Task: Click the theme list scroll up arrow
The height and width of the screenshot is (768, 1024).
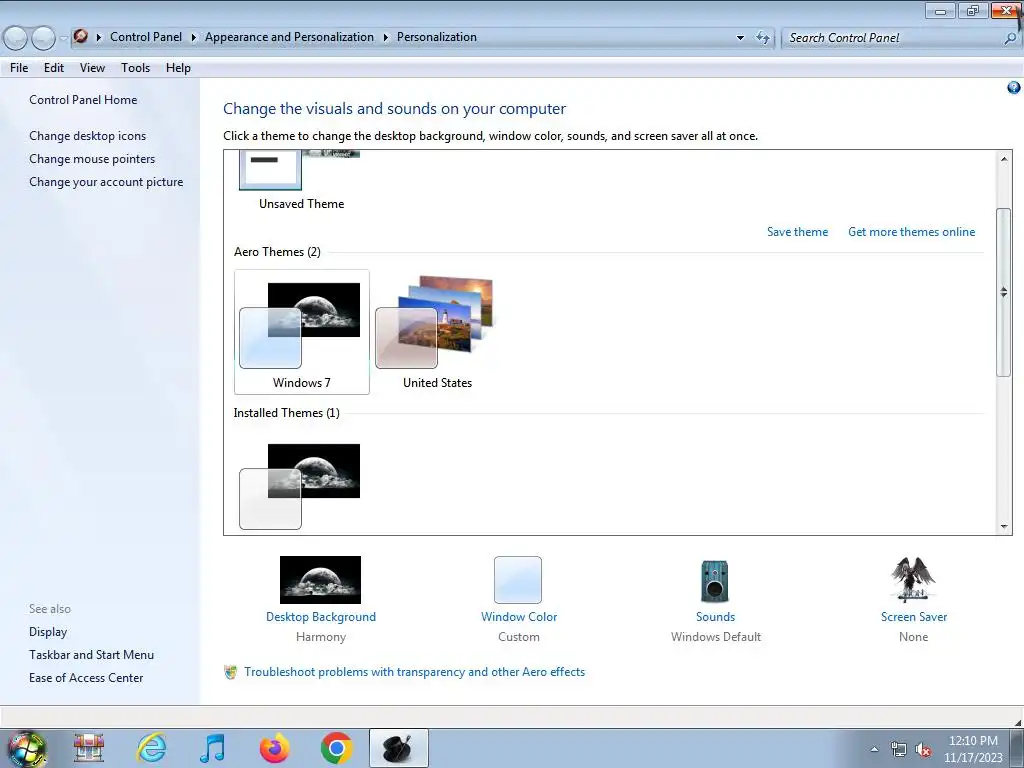Action: coord(1004,159)
